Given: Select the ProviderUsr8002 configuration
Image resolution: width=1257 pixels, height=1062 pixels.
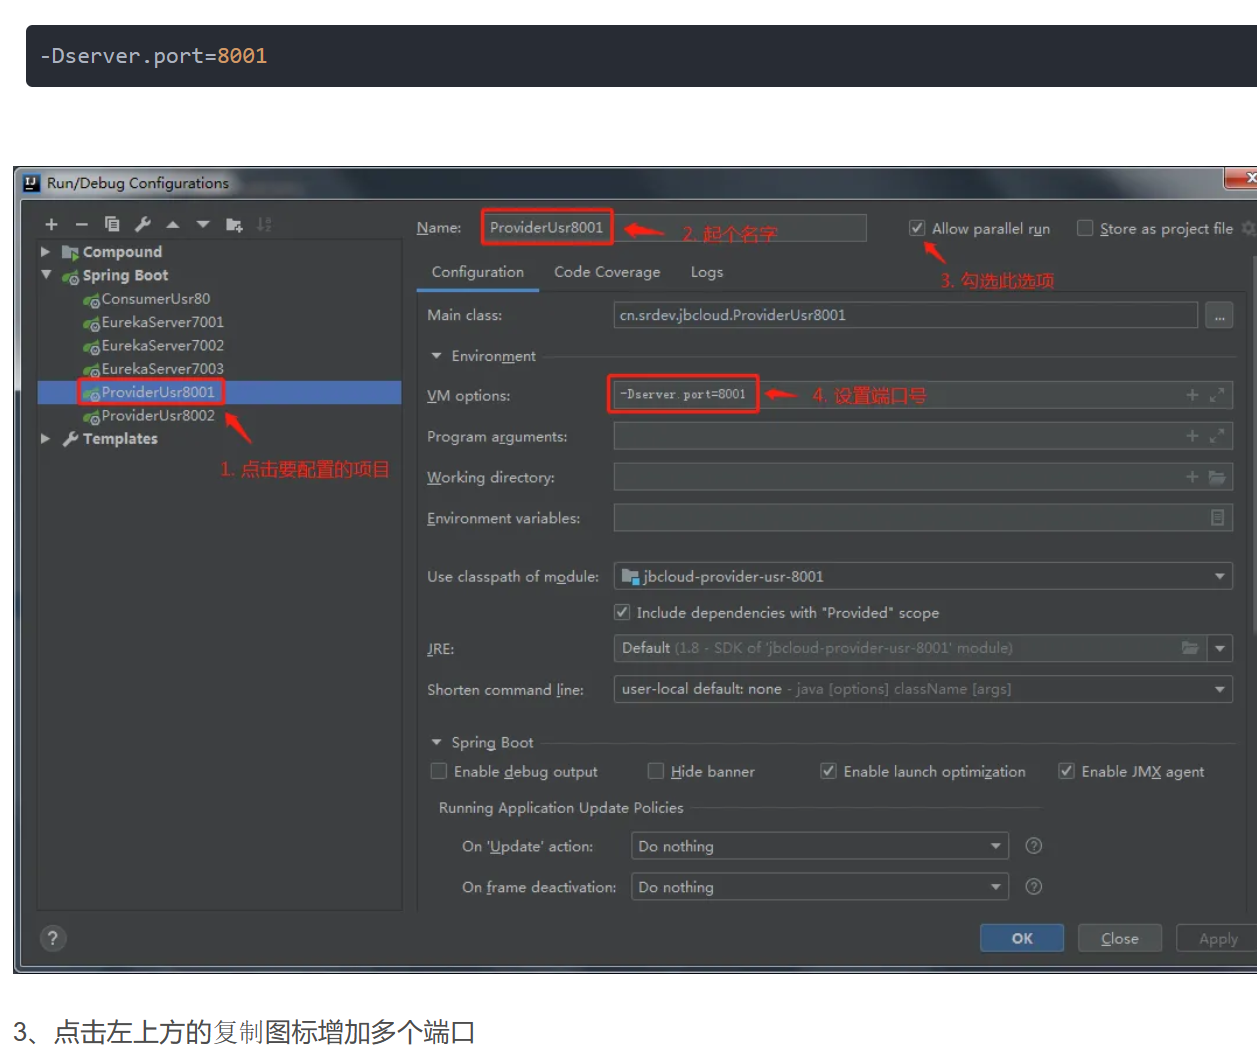Looking at the screenshot, I should pyautogui.click(x=150, y=415).
